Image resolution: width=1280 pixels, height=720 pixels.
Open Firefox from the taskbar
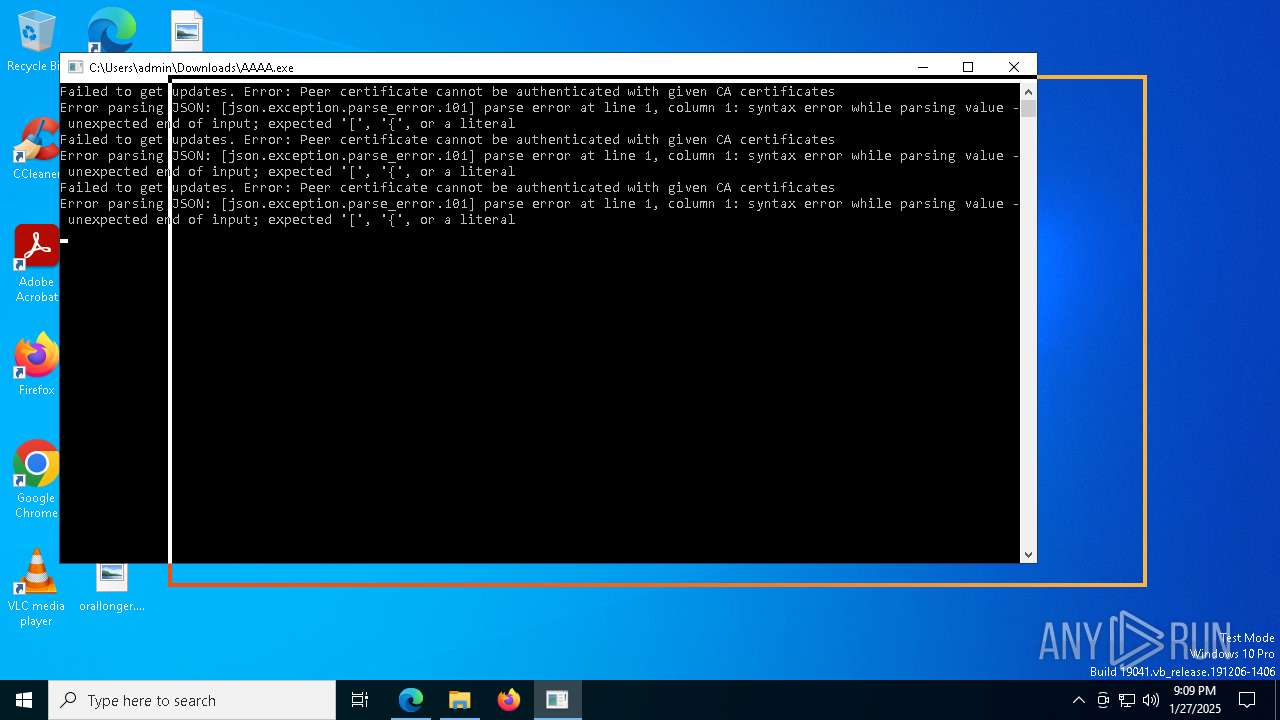coord(508,700)
